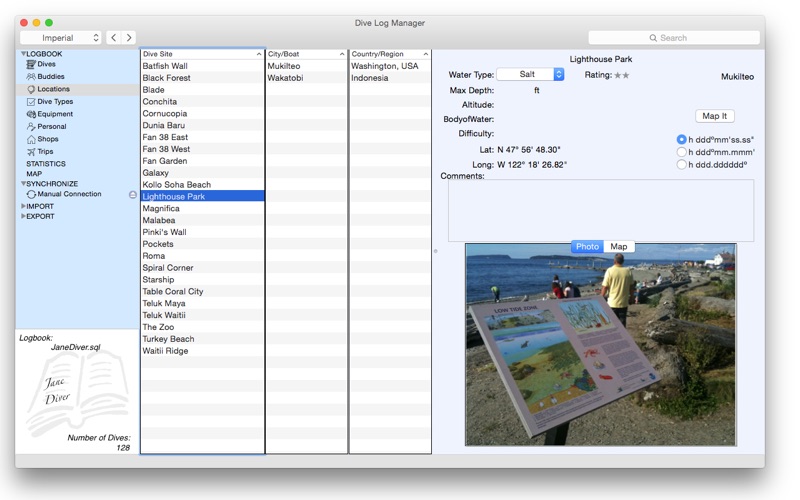
Task: Click the Manual Connection sync icon
Action: click(31, 194)
